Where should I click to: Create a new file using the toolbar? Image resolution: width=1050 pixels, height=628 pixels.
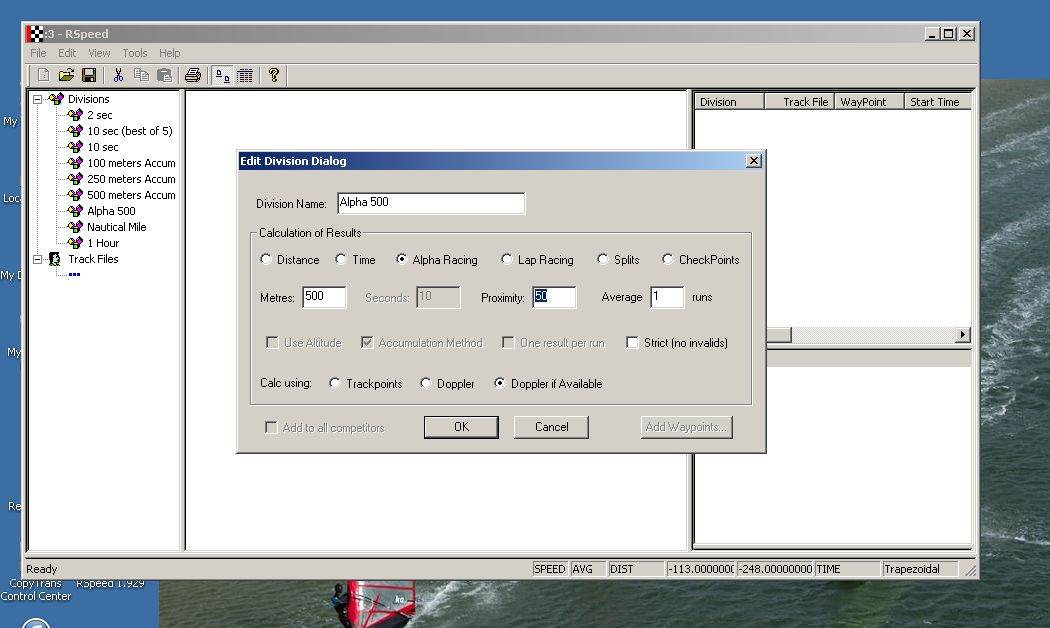42,74
